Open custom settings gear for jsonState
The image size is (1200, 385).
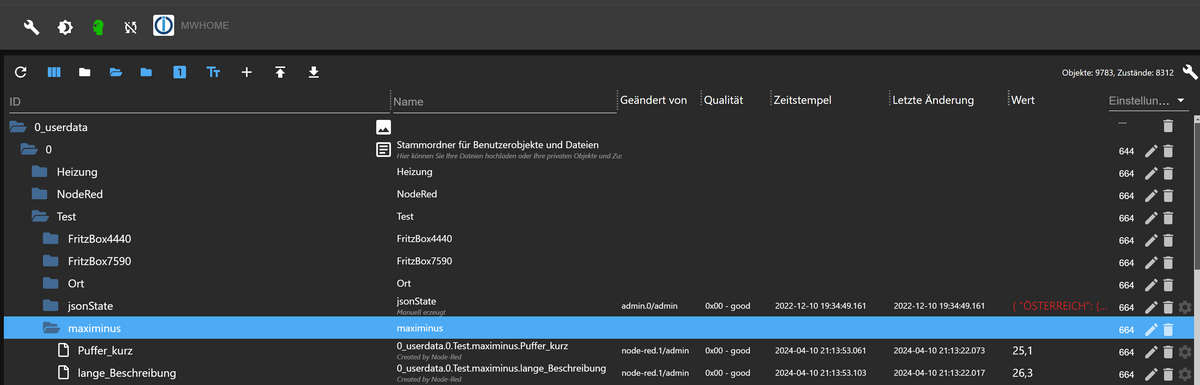pyautogui.click(x=1186, y=307)
